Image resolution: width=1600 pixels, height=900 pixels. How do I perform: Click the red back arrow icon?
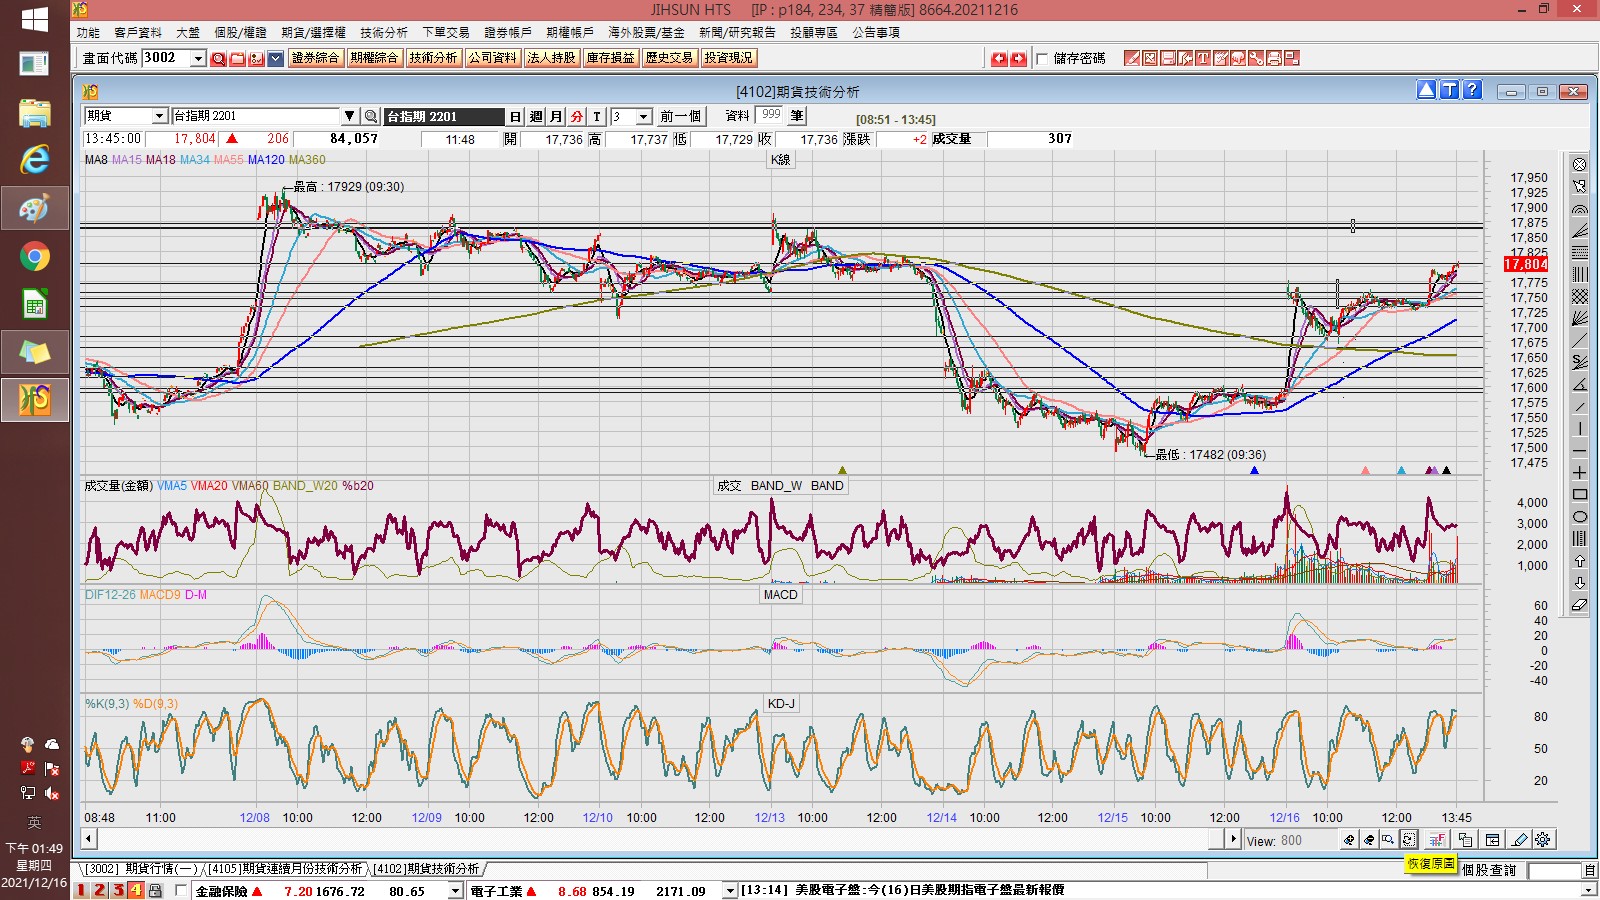click(998, 59)
